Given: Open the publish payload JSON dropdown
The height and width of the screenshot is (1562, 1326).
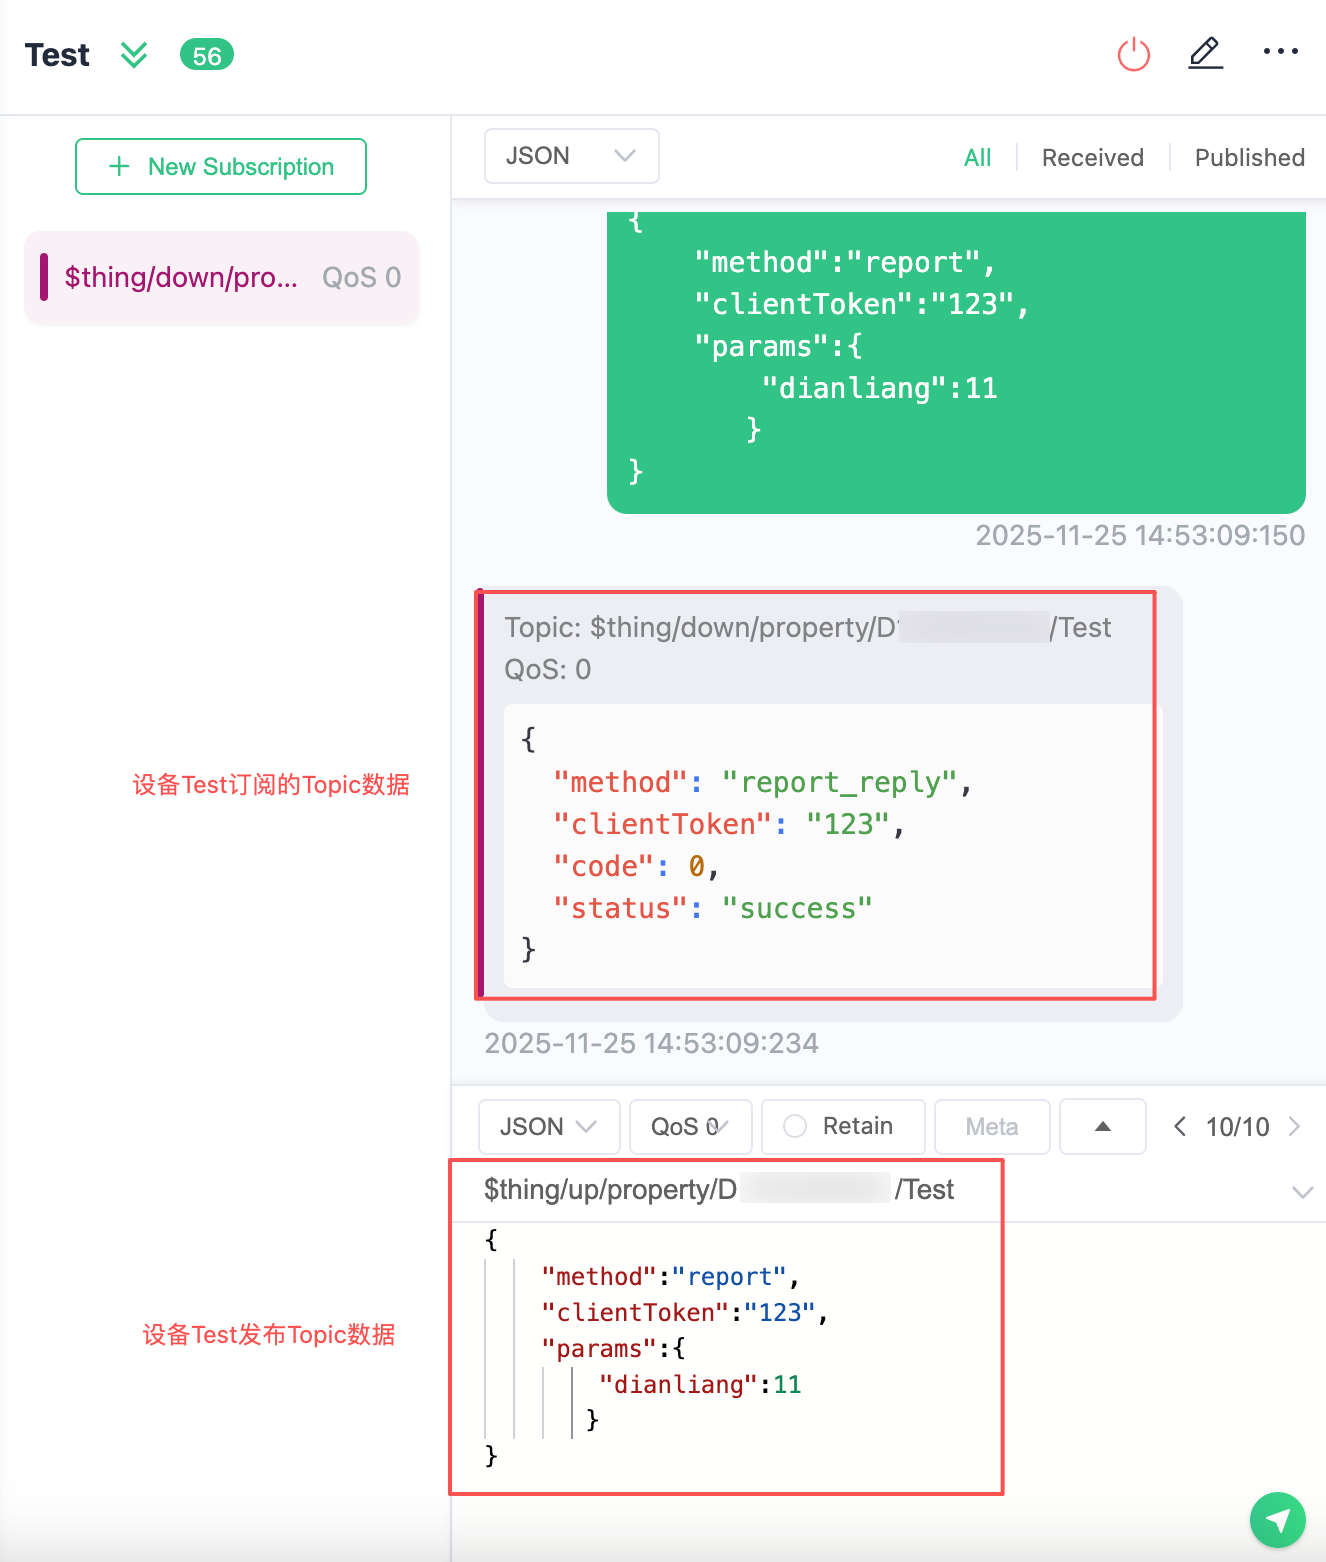Looking at the screenshot, I should tap(548, 1127).
